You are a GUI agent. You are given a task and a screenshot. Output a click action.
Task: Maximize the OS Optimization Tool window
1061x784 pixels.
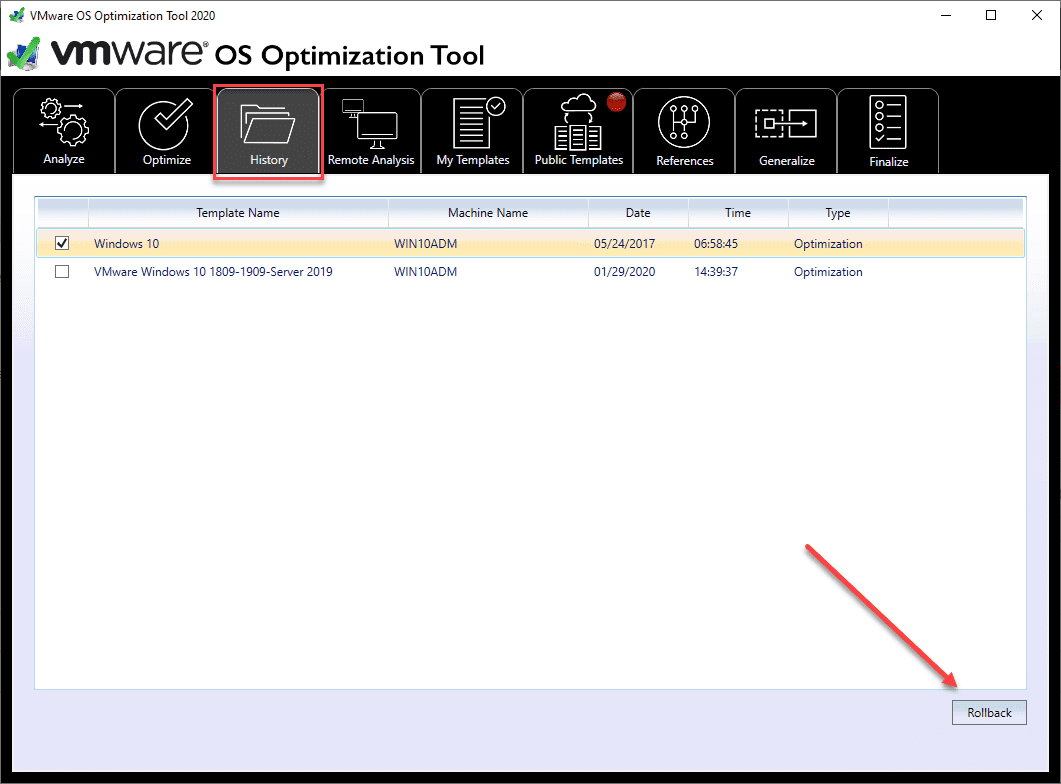tap(991, 15)
